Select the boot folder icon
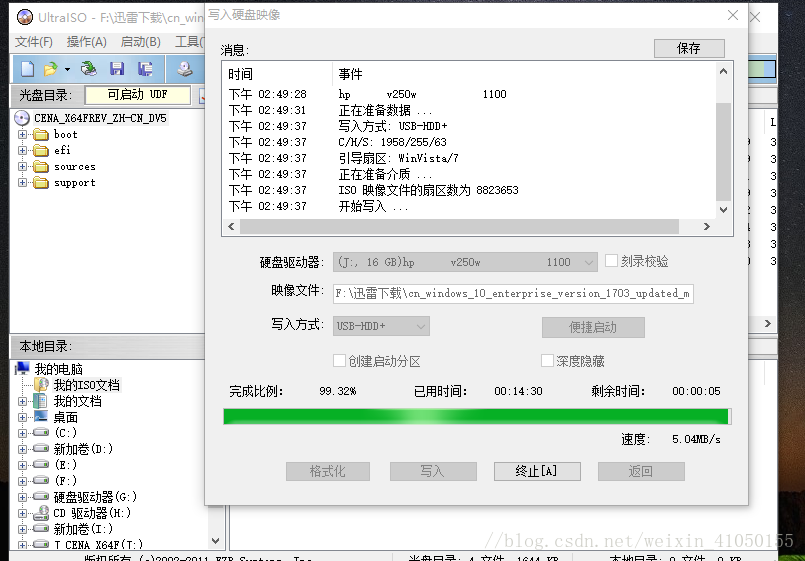Screen dimensions: 805x561 [x=41, y=134]
